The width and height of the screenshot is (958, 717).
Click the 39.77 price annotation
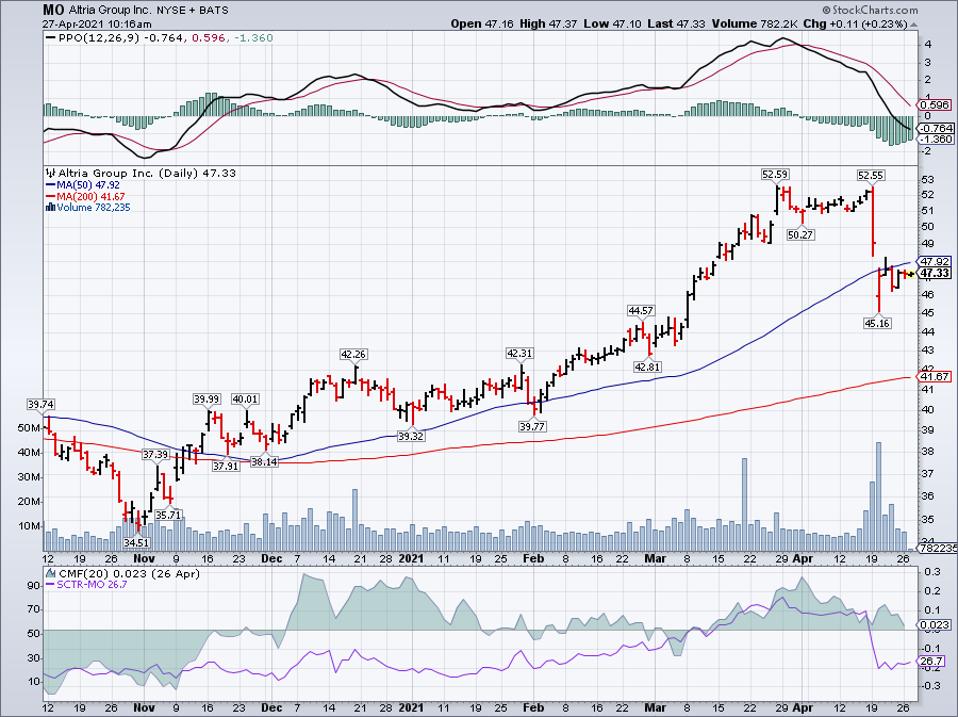tap(532, 426)
